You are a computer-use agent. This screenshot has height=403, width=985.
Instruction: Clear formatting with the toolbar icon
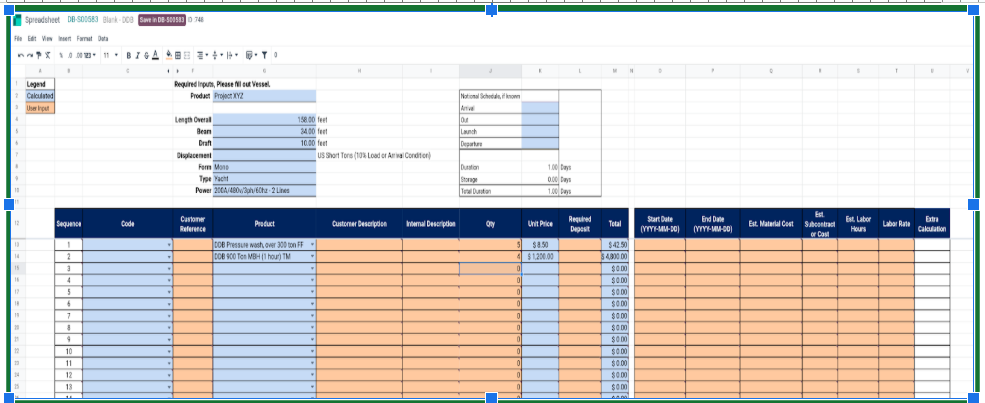[48, 55]
